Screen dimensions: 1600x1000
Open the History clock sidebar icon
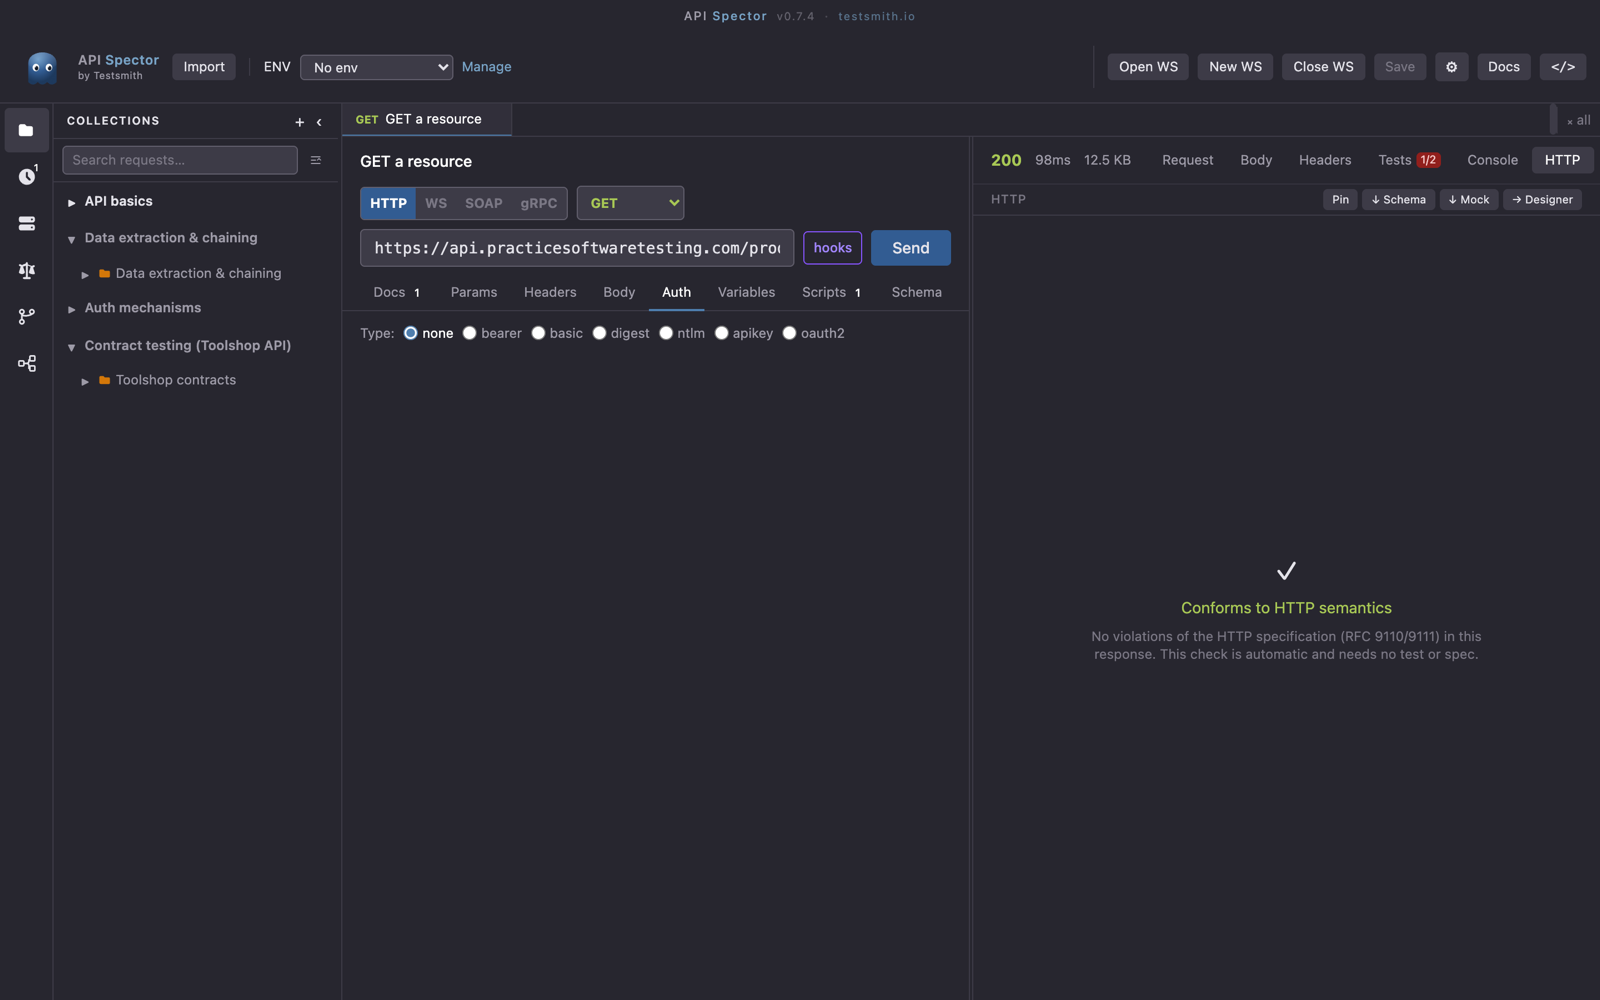[x=26, y=176]
